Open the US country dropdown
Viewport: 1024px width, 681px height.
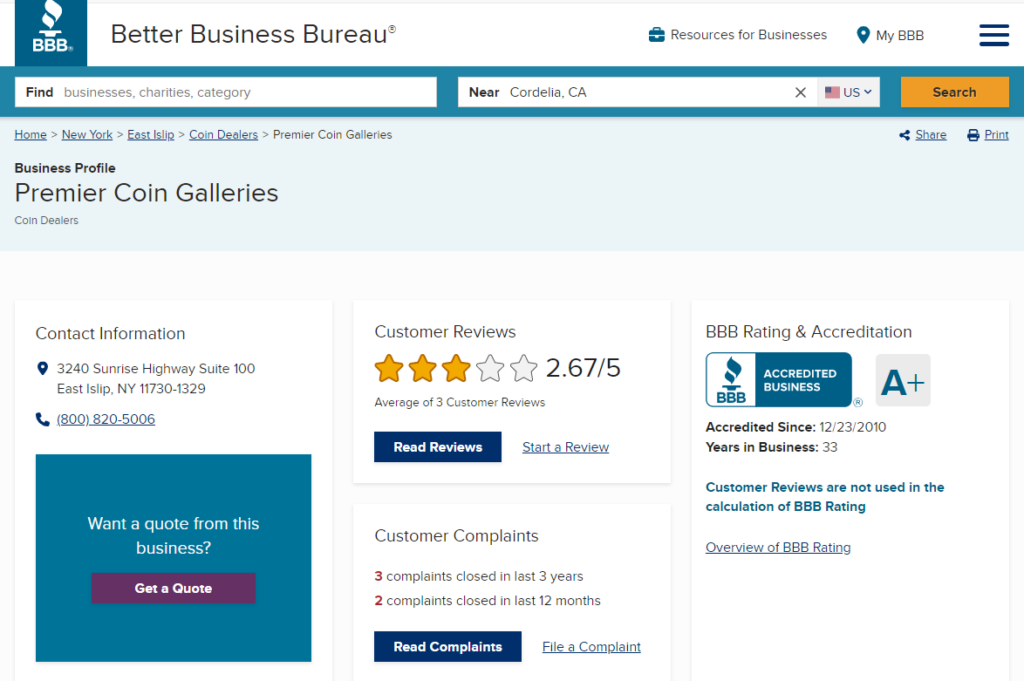[848, 92]
